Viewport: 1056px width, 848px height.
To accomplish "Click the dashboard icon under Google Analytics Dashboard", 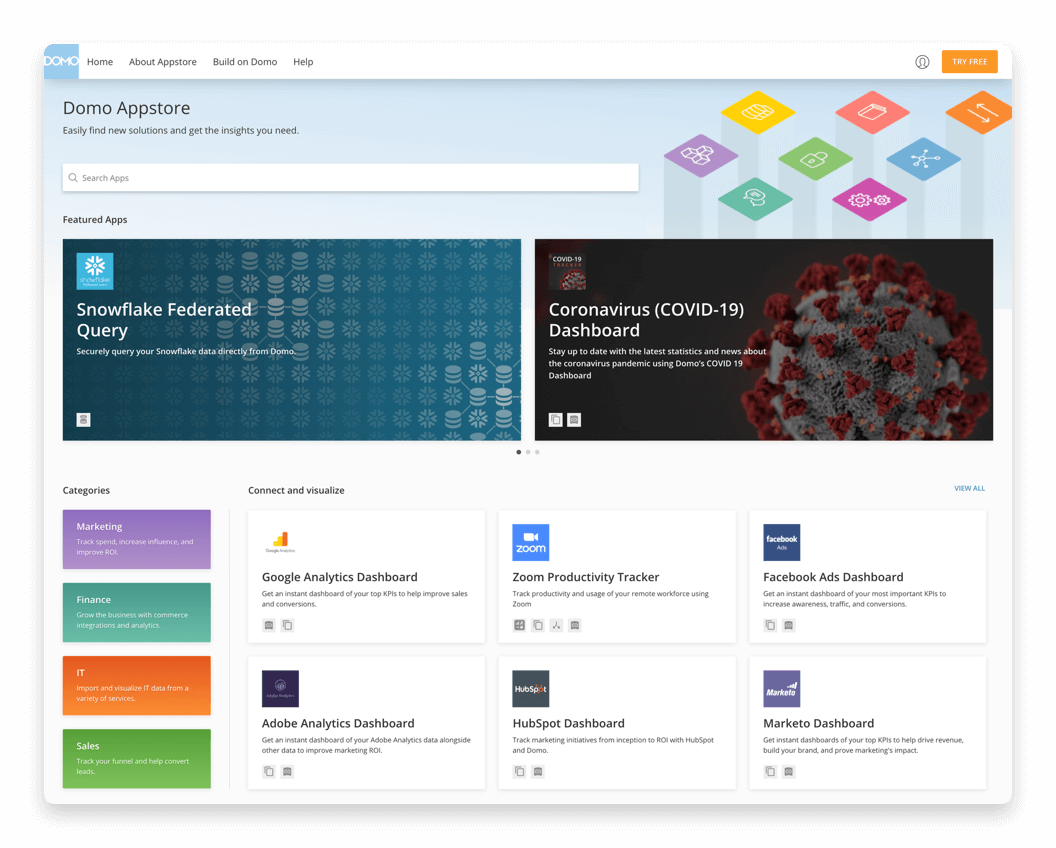I will [x=269, y=625].
